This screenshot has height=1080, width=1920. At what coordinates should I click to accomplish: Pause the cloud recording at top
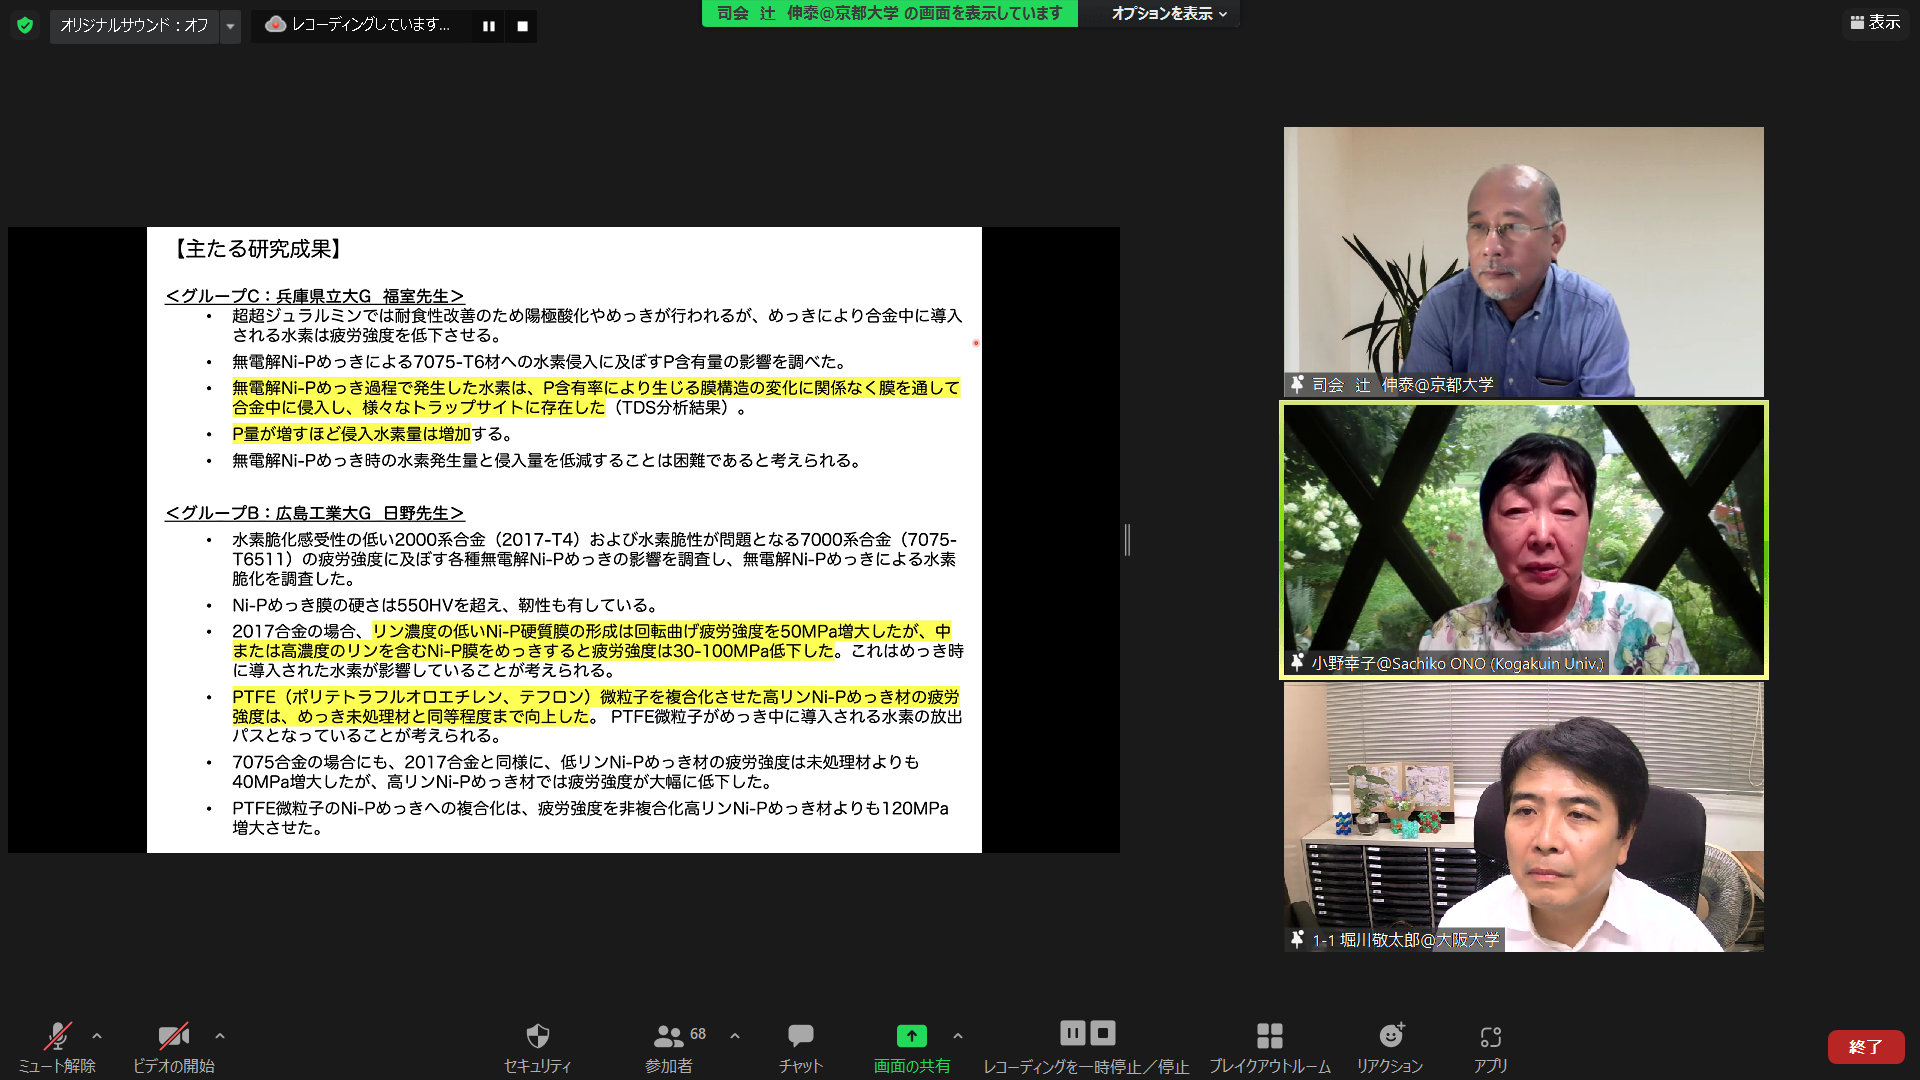(x=489, y=26)
